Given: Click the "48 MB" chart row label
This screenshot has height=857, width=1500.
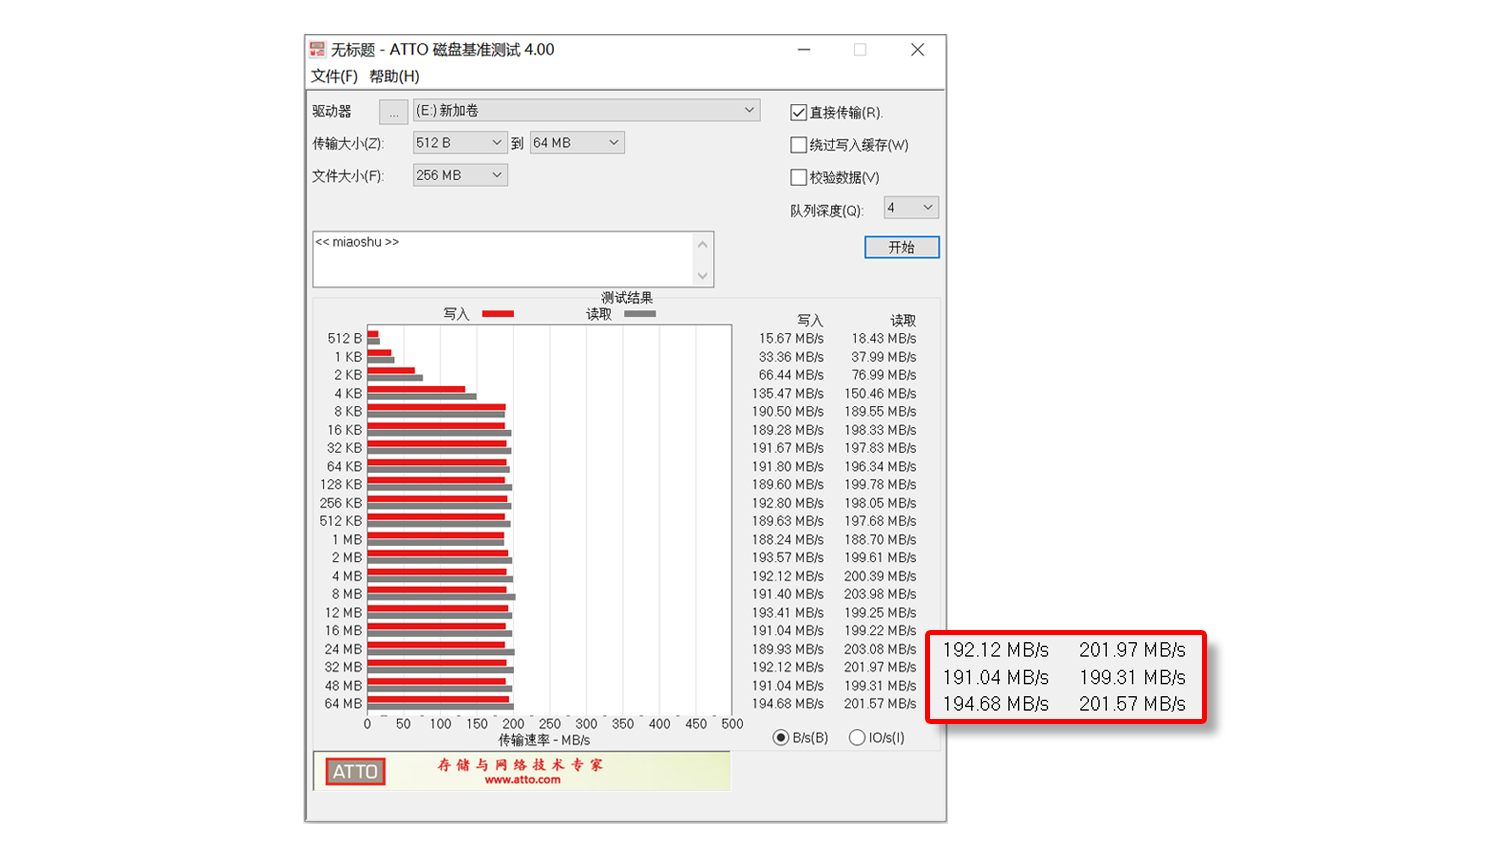Looking at the screenshot, I should [x=343, y=686].
